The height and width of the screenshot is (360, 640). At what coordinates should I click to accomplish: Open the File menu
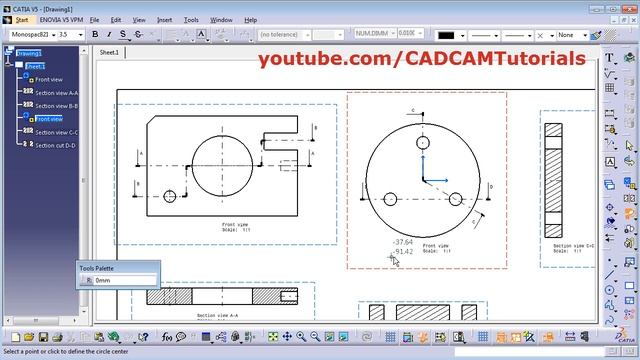pos(94,20)
